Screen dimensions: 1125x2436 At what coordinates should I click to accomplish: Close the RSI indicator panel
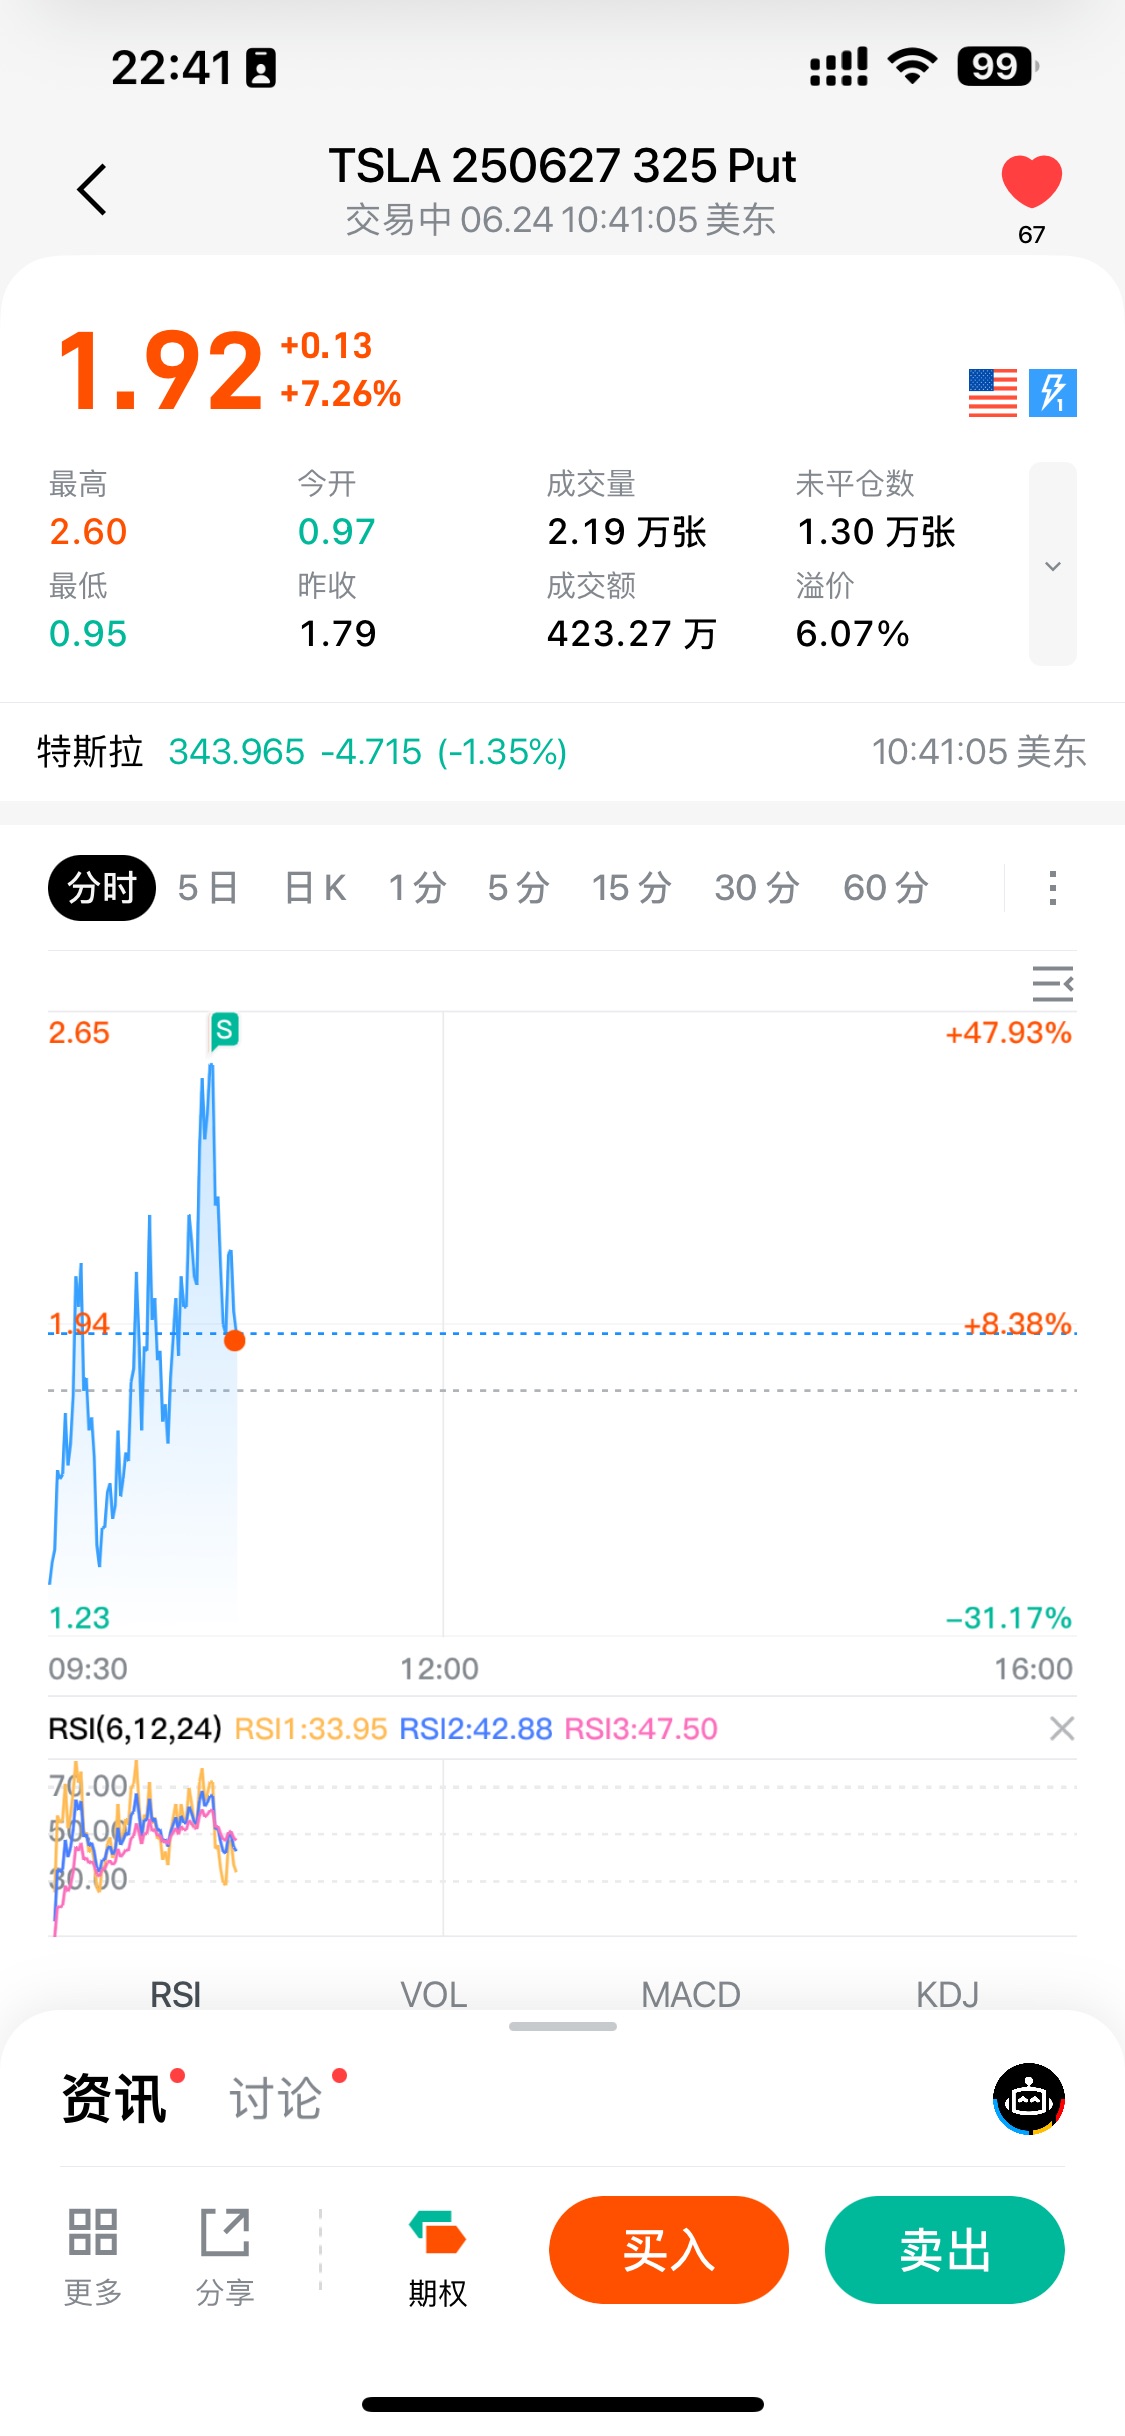click(x=1062, y=1728)
